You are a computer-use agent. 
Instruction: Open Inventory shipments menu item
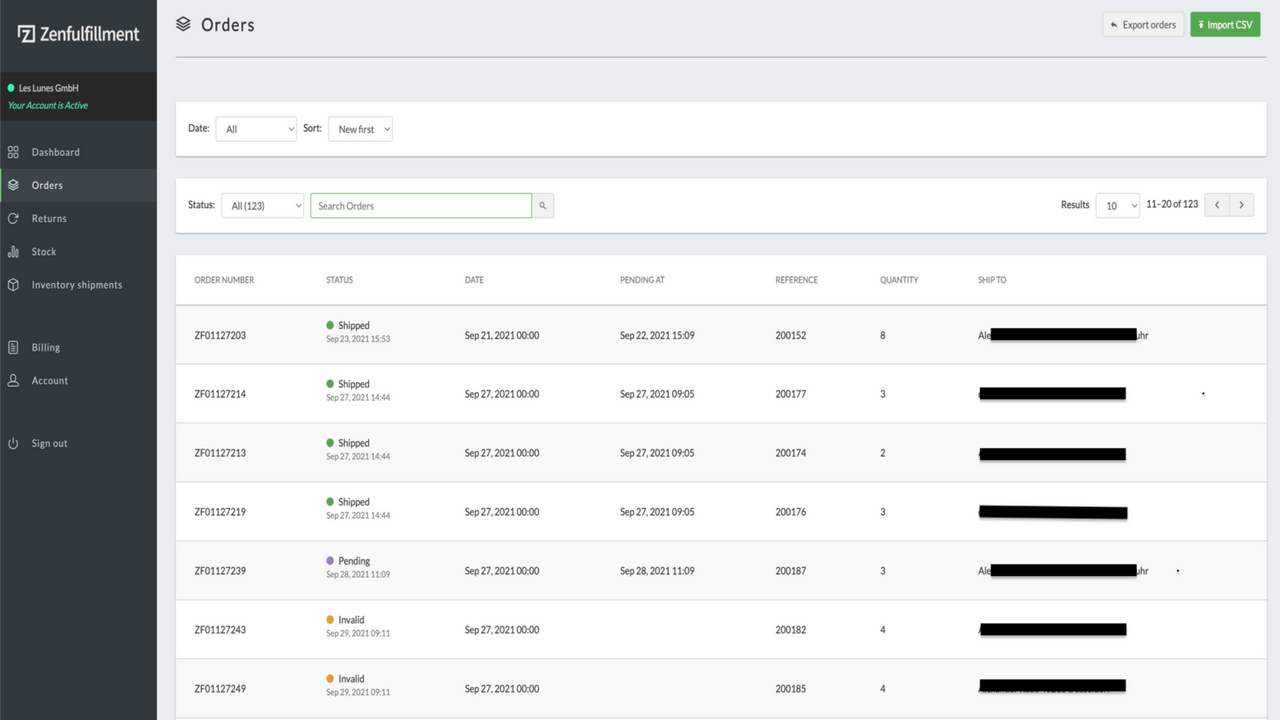coord(78,285)
